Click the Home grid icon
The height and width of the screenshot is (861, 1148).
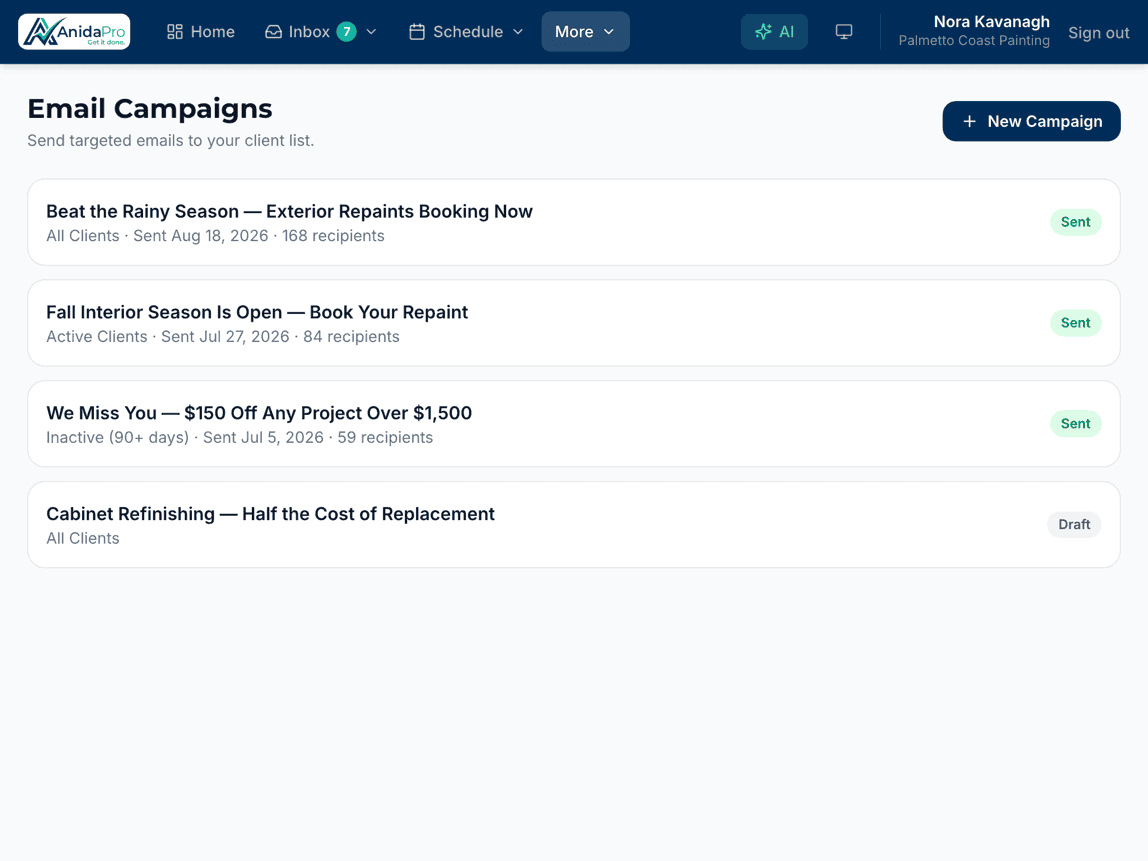coord(175,31)
